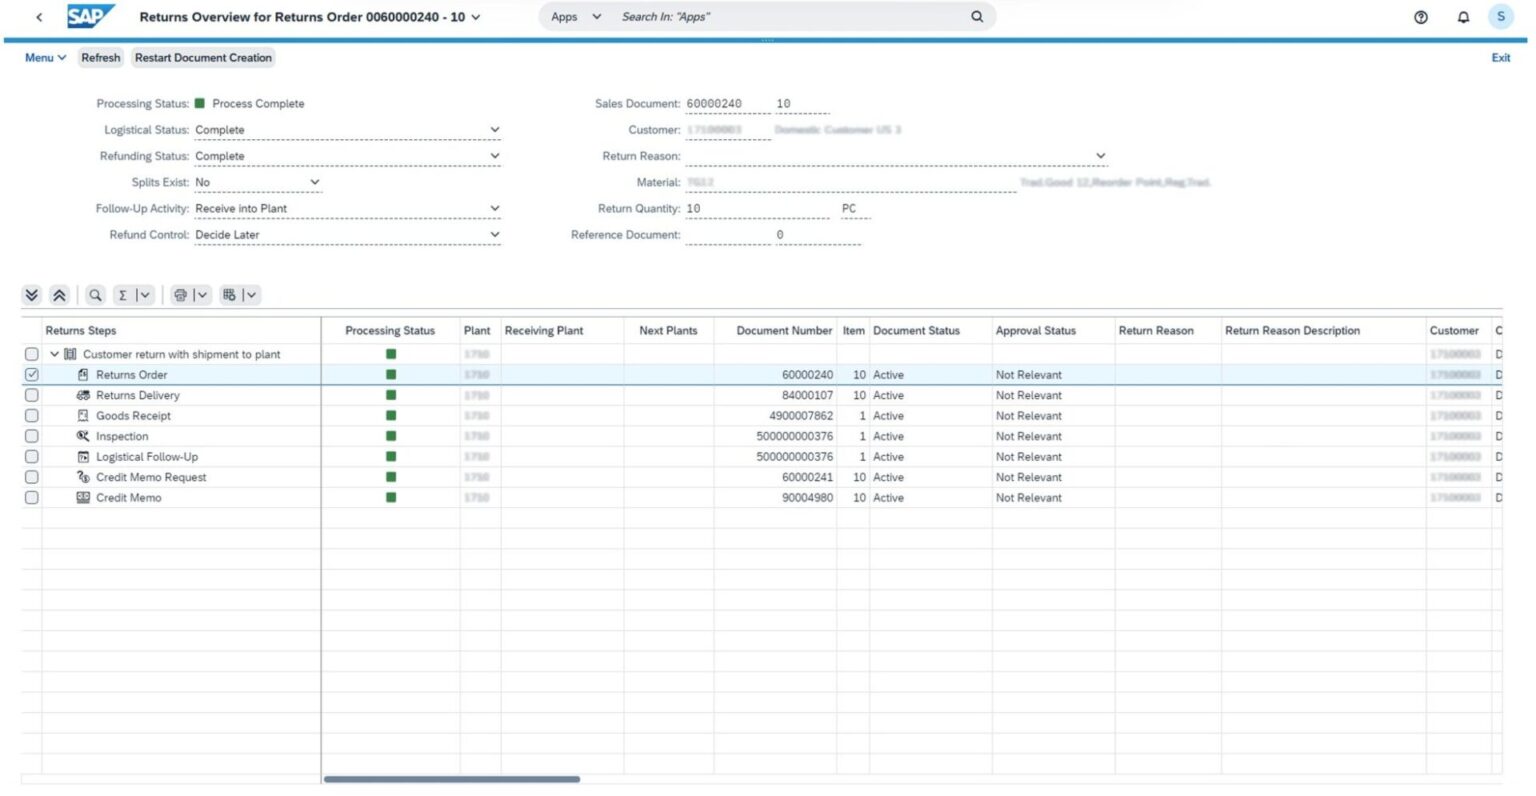Open the layout options dropdown arrow

(251, 295)
